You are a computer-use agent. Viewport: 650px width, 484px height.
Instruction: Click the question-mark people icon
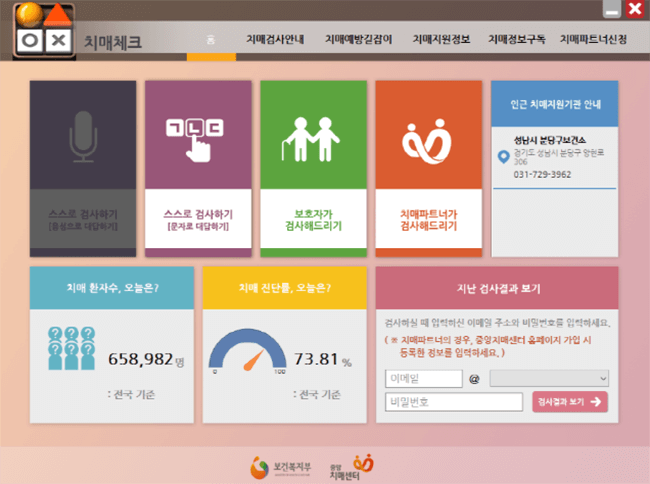71,348
